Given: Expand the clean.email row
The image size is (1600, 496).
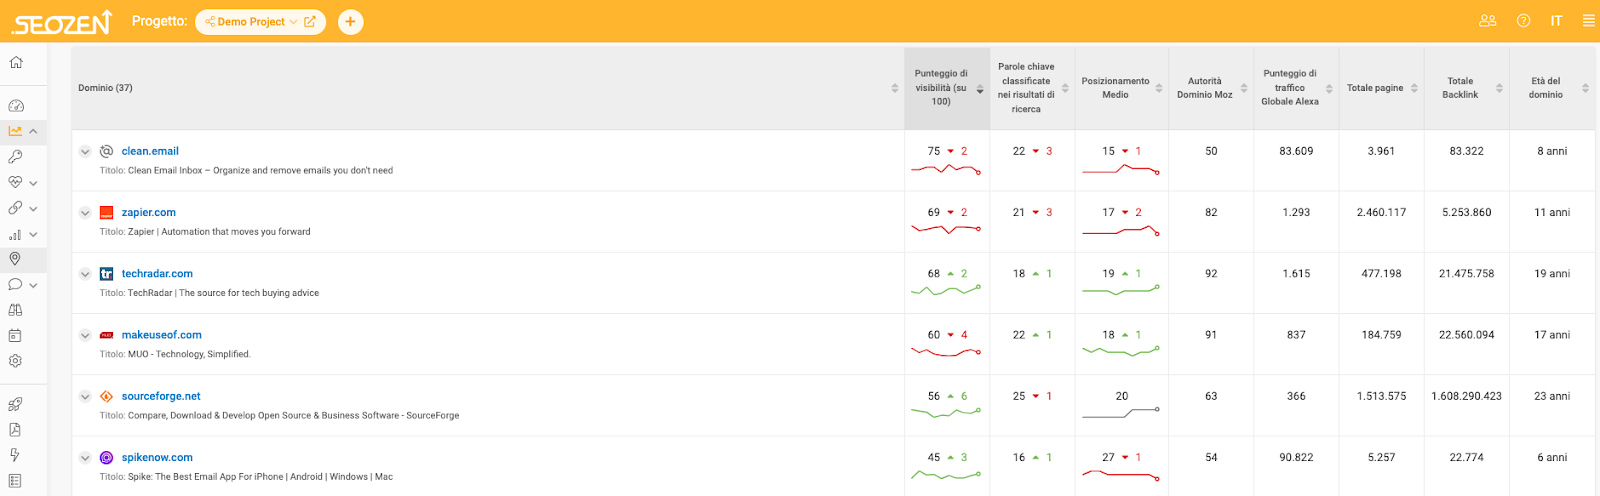Looking at the screenshot, I should pyautogui.click(x=85, y=152).
